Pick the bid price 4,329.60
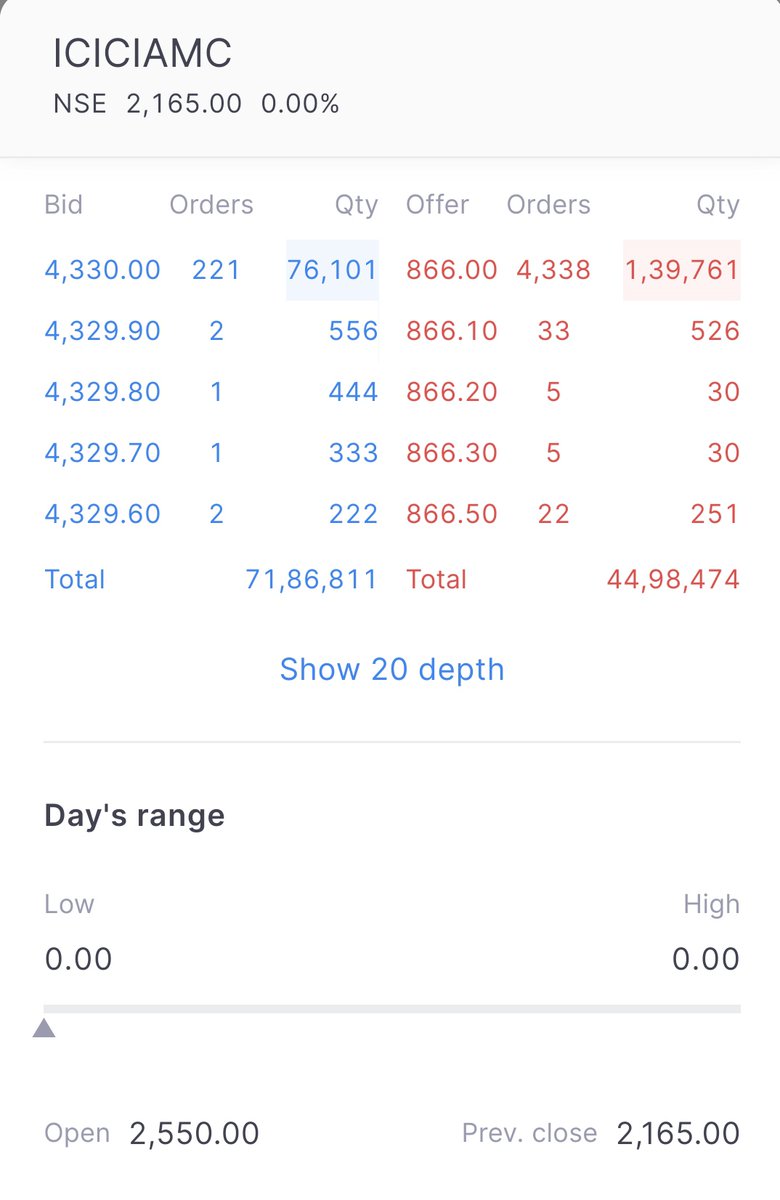Screen dimensions: 780x1200 click(103, 514)
